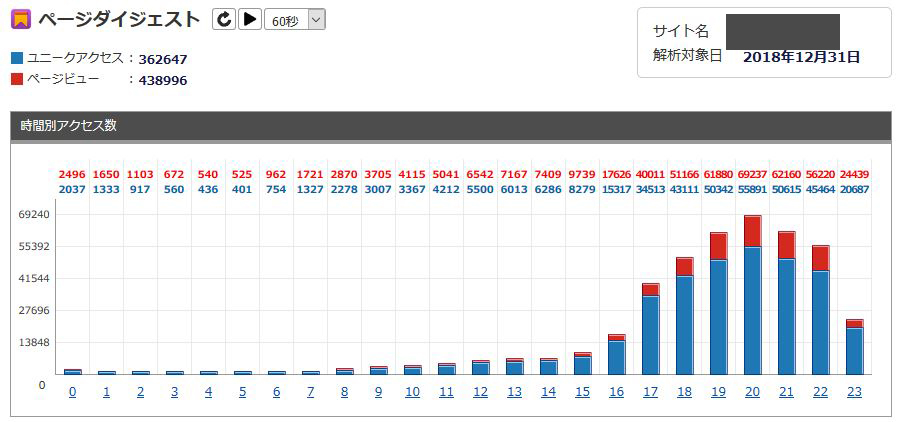Open hour 10 link on the chart axis

click(412, 392)
